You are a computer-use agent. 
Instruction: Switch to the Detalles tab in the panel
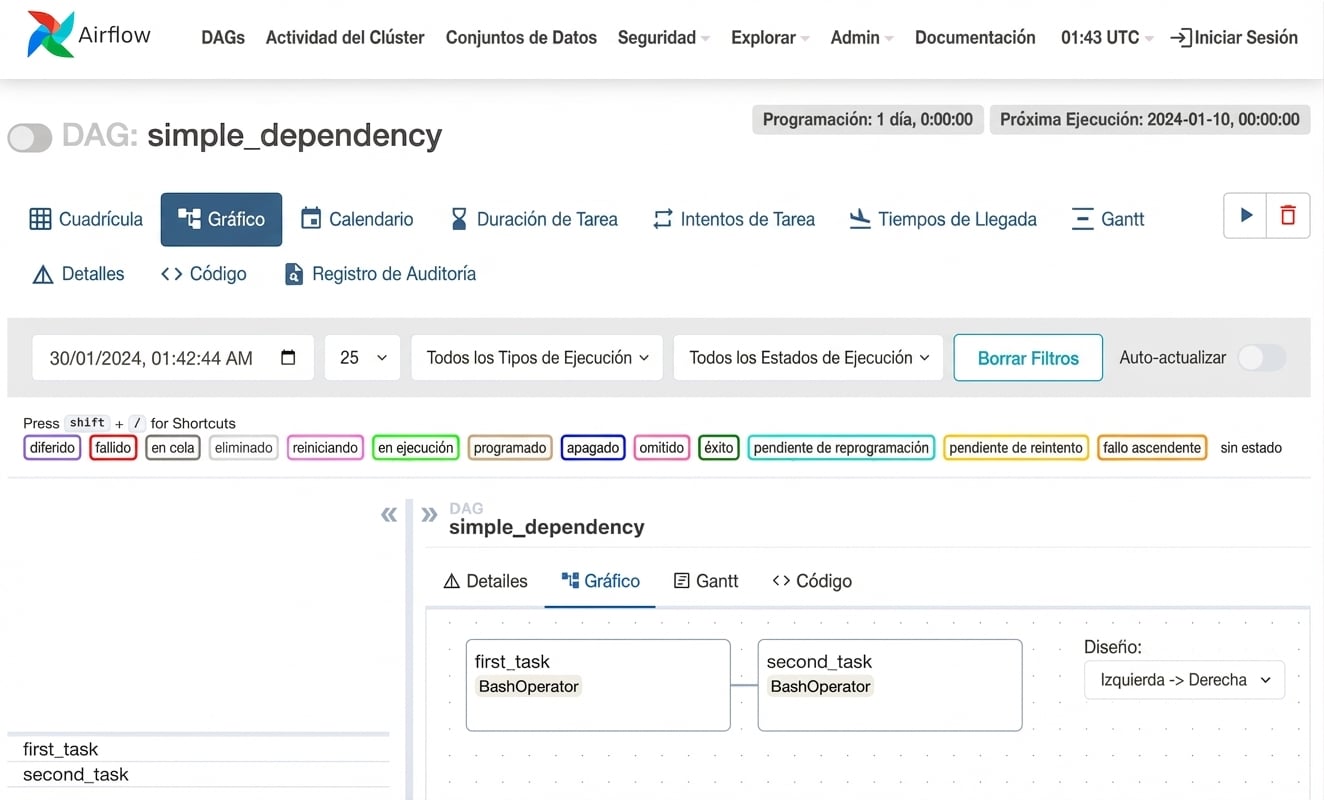(x=485, y=580)
